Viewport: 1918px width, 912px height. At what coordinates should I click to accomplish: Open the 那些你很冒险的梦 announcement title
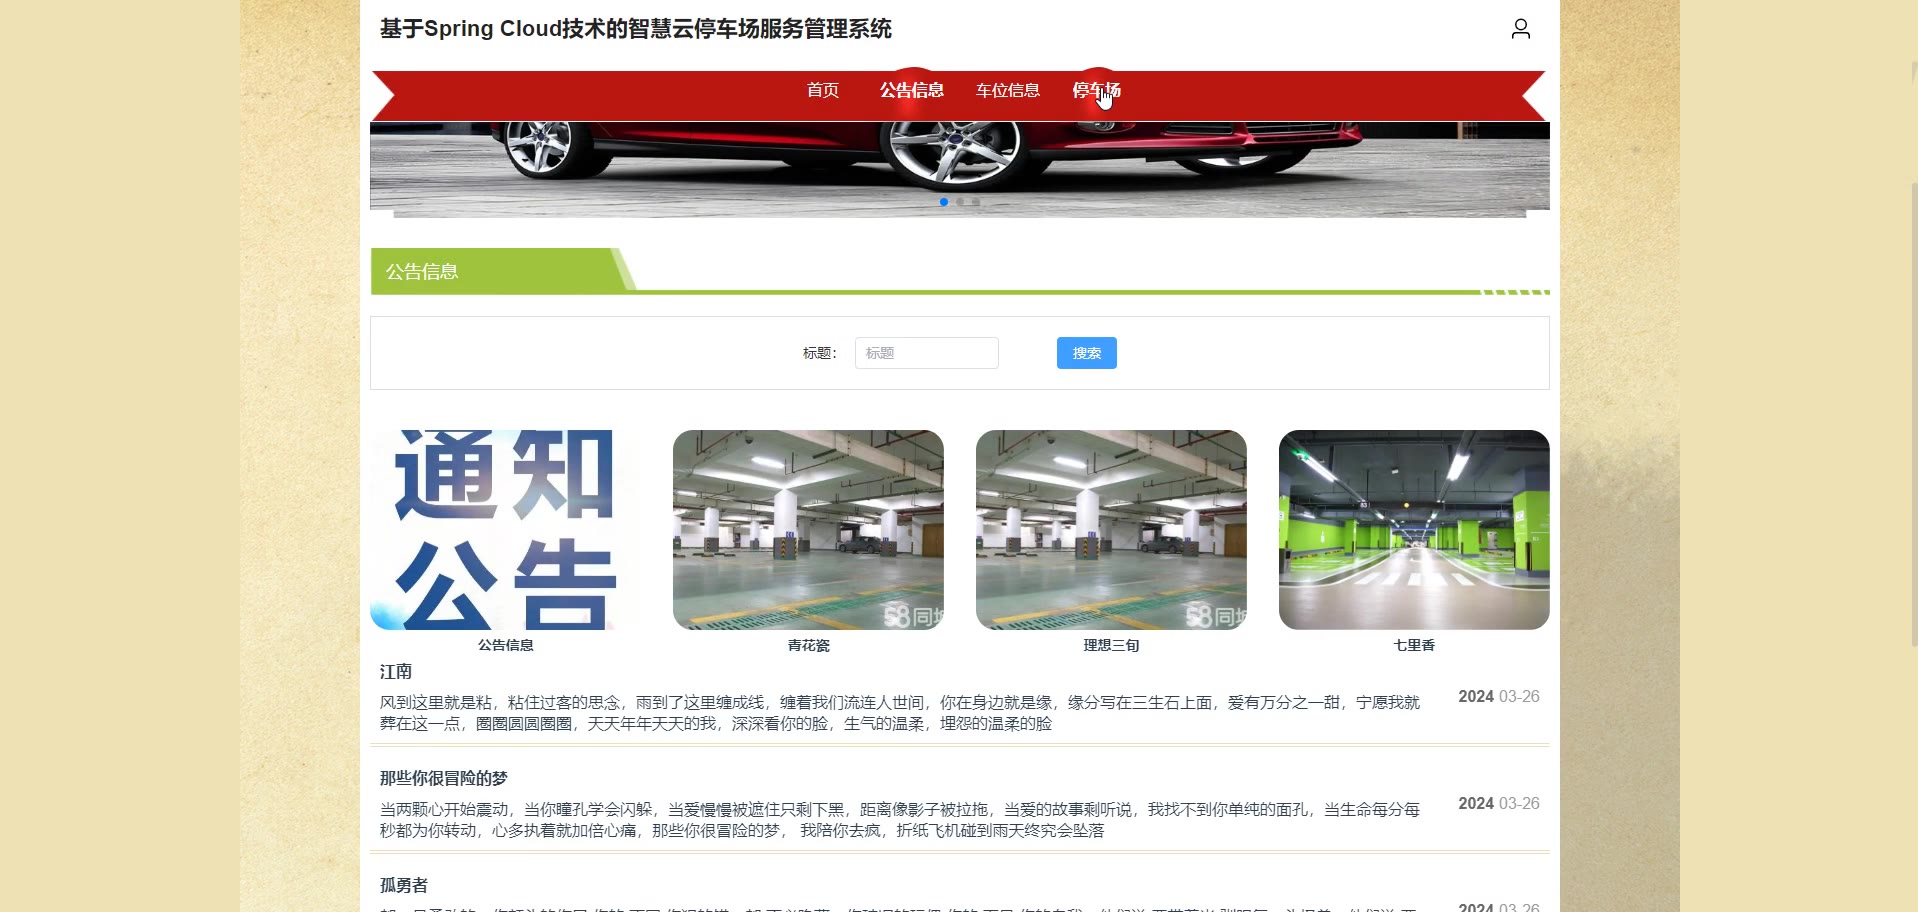point(444,778)
